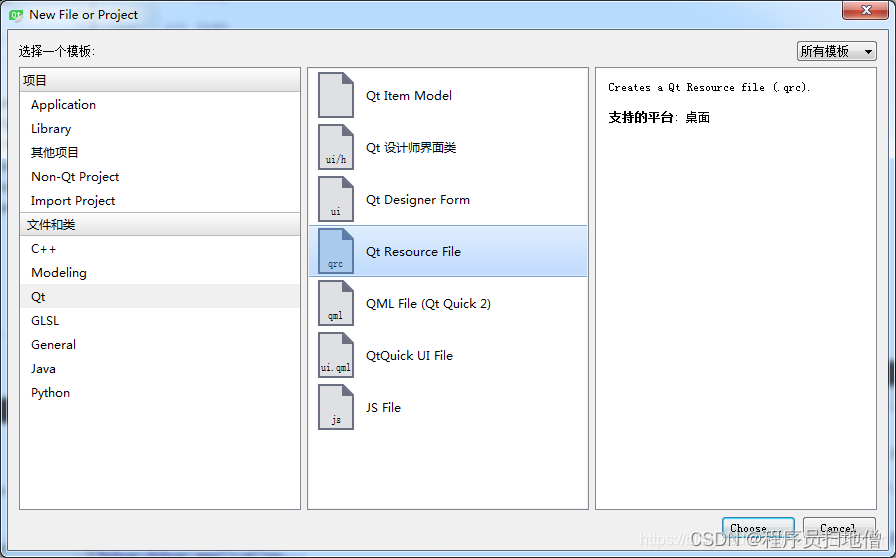Click the ui Designer Form icon
Screen dimensions: 896x558
[336, 199]
